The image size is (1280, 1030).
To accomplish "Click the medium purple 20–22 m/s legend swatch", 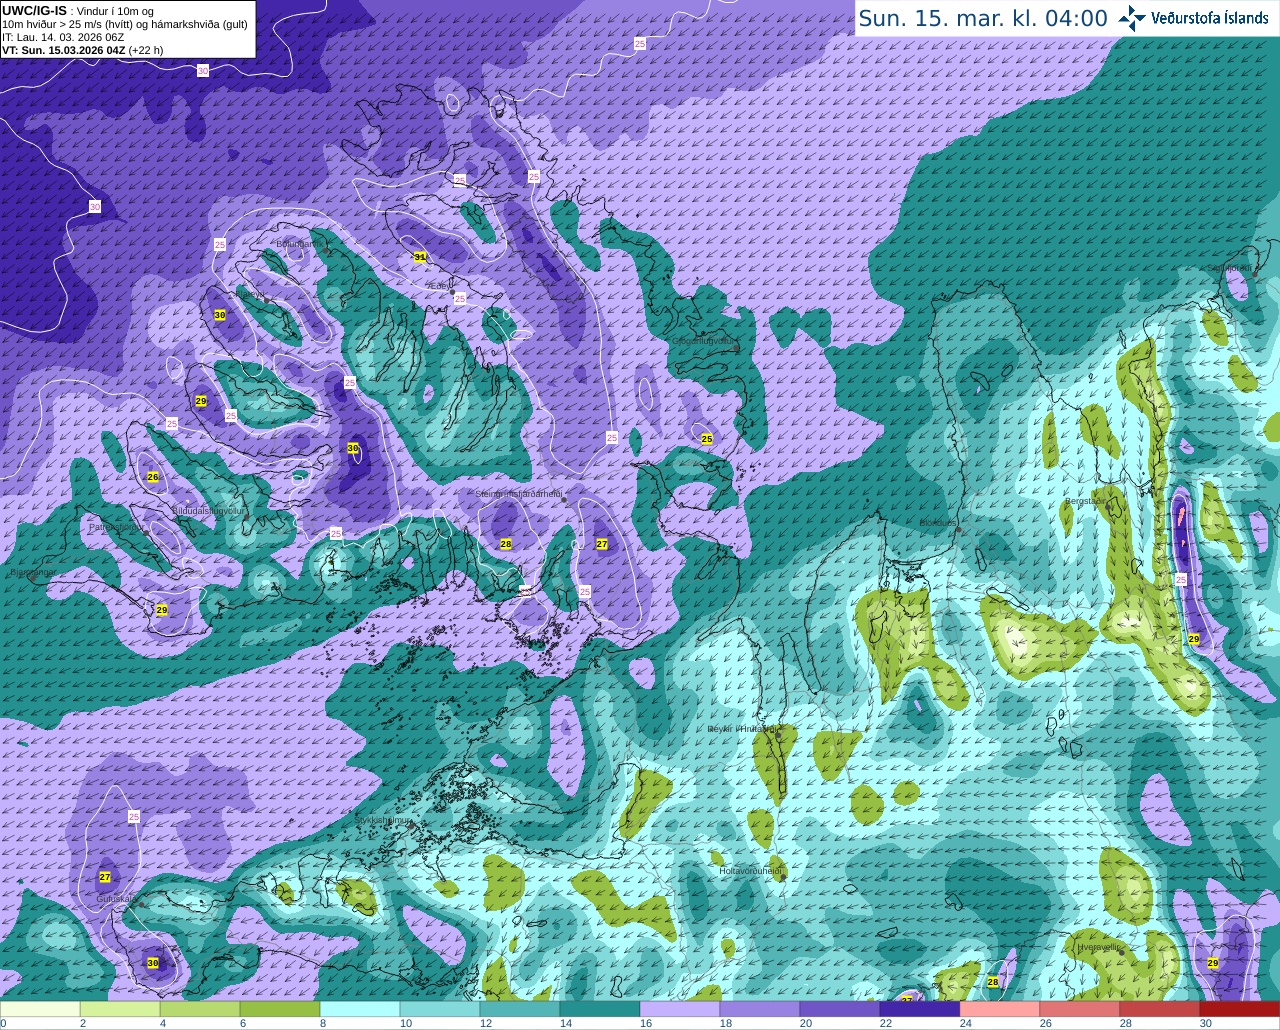I will pos(840,1009).
